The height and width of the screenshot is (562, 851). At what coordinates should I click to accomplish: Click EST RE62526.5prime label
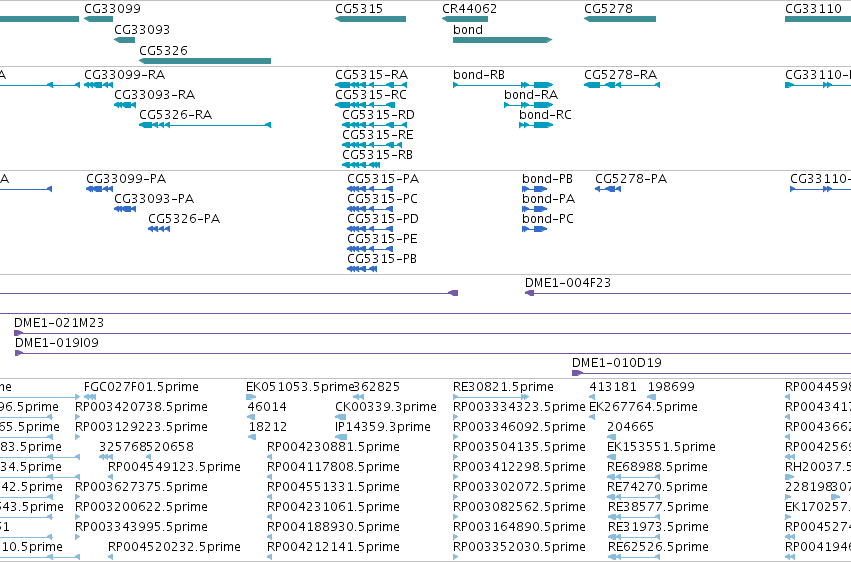click(658, 547)
